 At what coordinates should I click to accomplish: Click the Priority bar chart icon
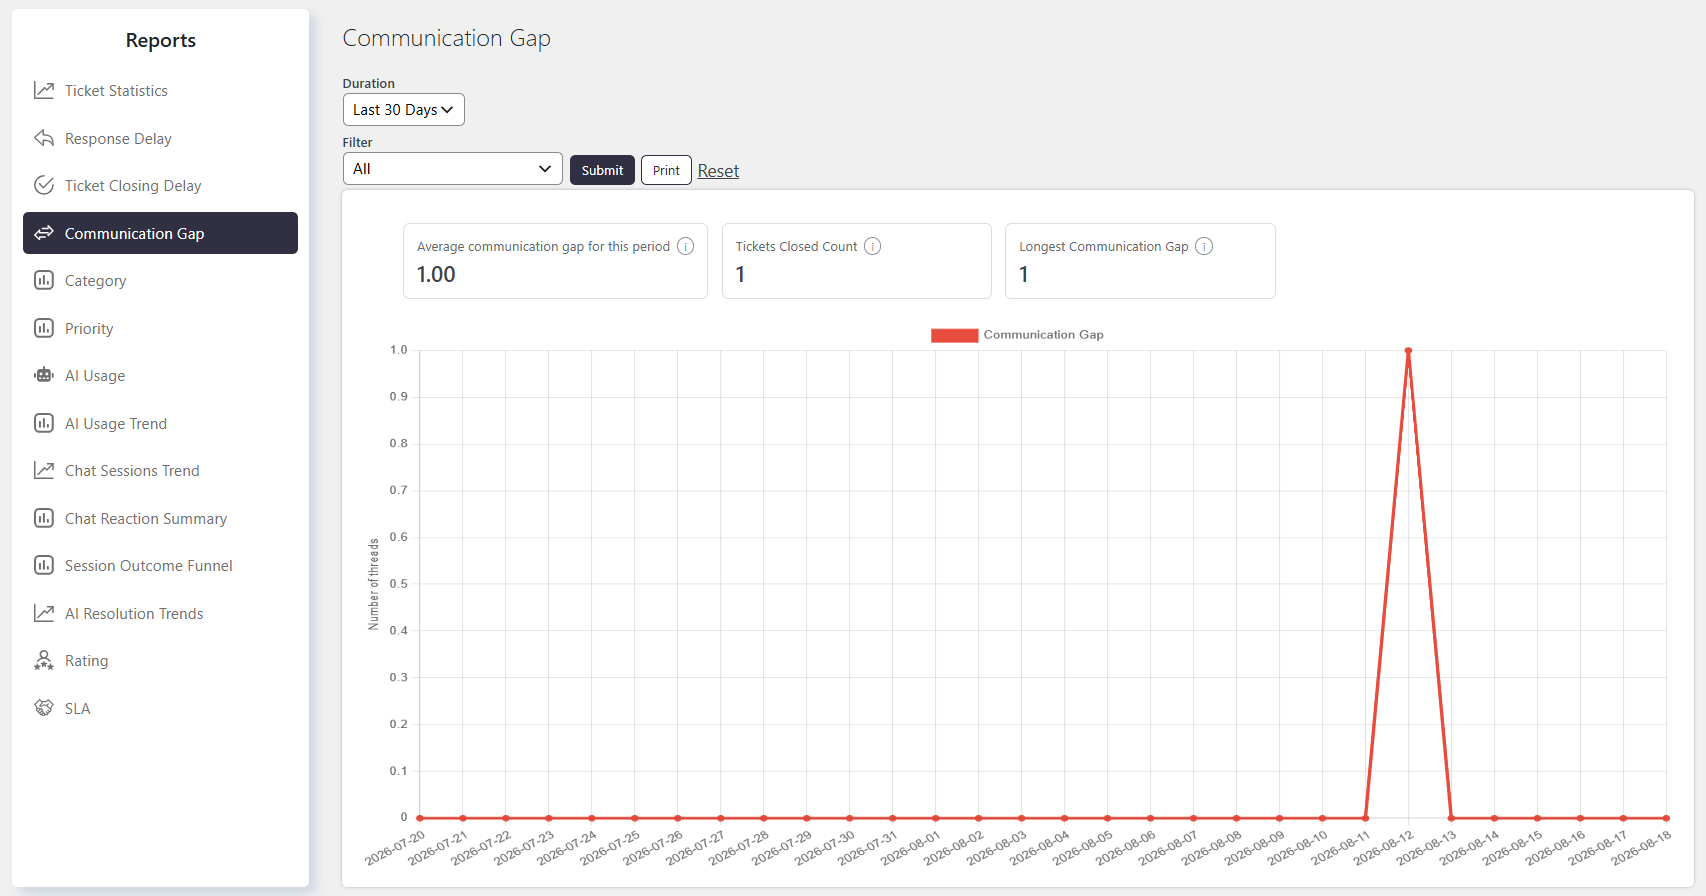tap(44, 328)
